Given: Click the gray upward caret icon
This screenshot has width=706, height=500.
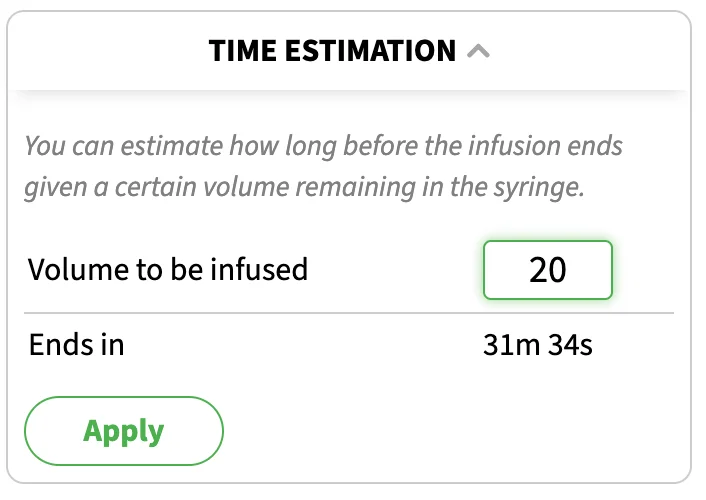Looking at the screenshot, I should [478, 51].
